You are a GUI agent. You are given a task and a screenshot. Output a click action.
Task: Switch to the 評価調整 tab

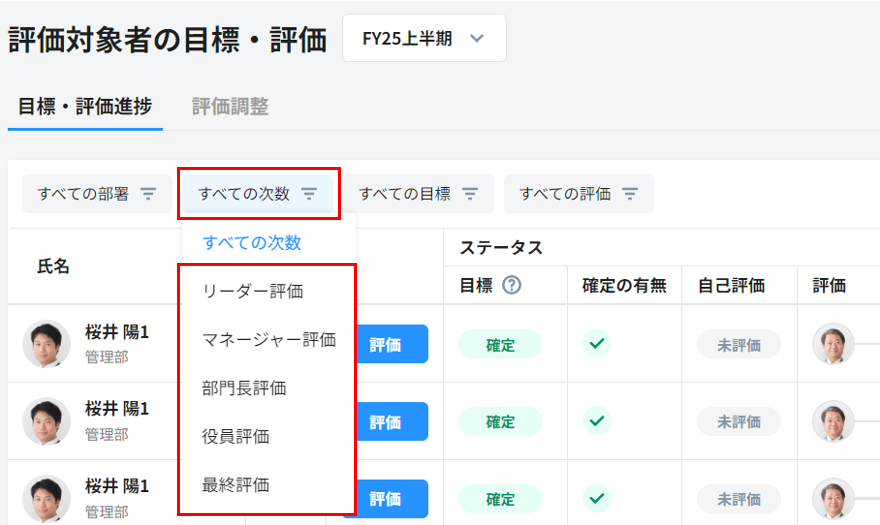pos(230,107)
